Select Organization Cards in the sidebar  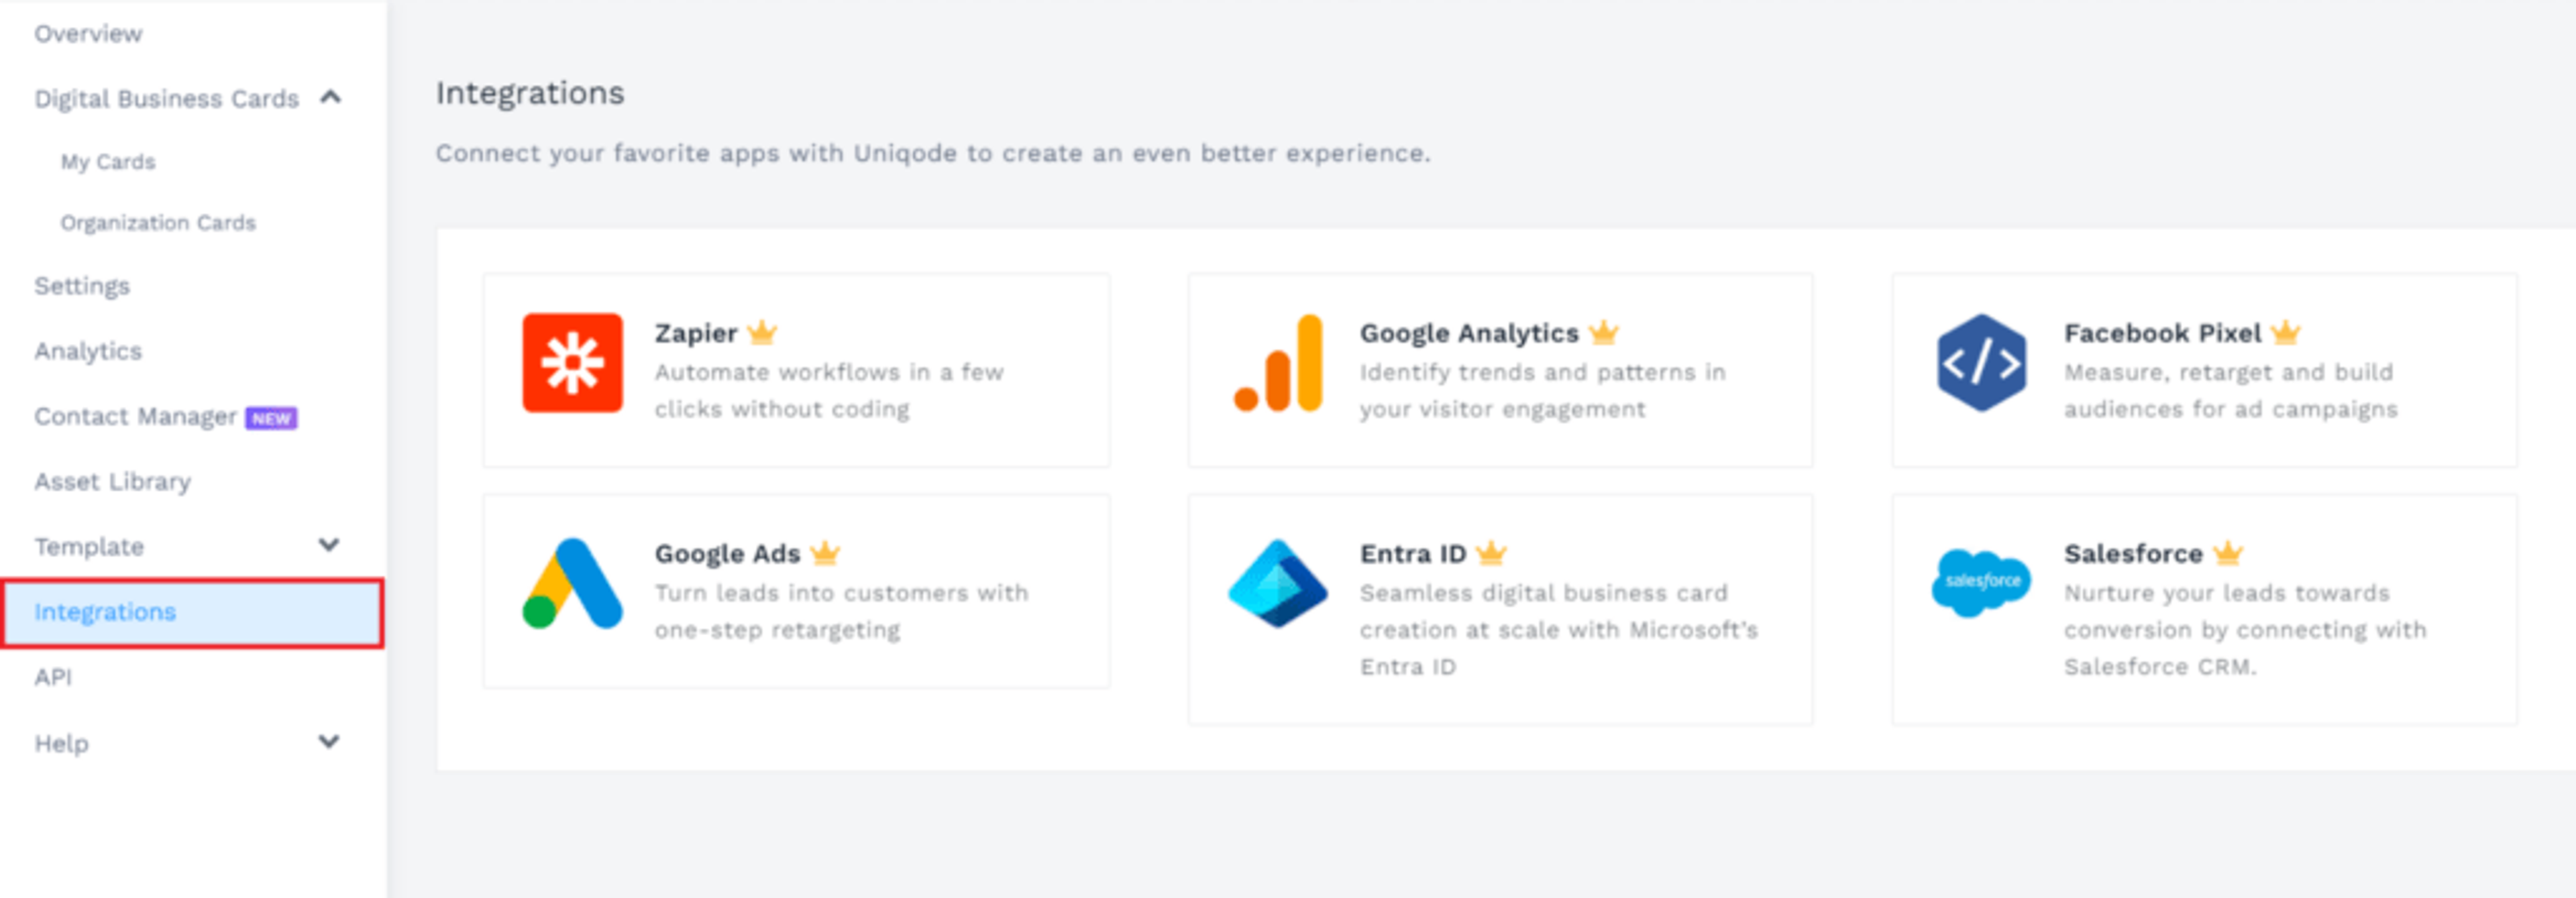pyautogui.click(x=158, y=222)
